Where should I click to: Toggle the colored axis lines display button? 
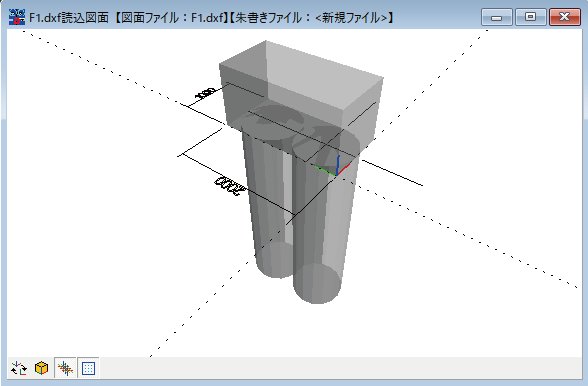coord(65,368)
